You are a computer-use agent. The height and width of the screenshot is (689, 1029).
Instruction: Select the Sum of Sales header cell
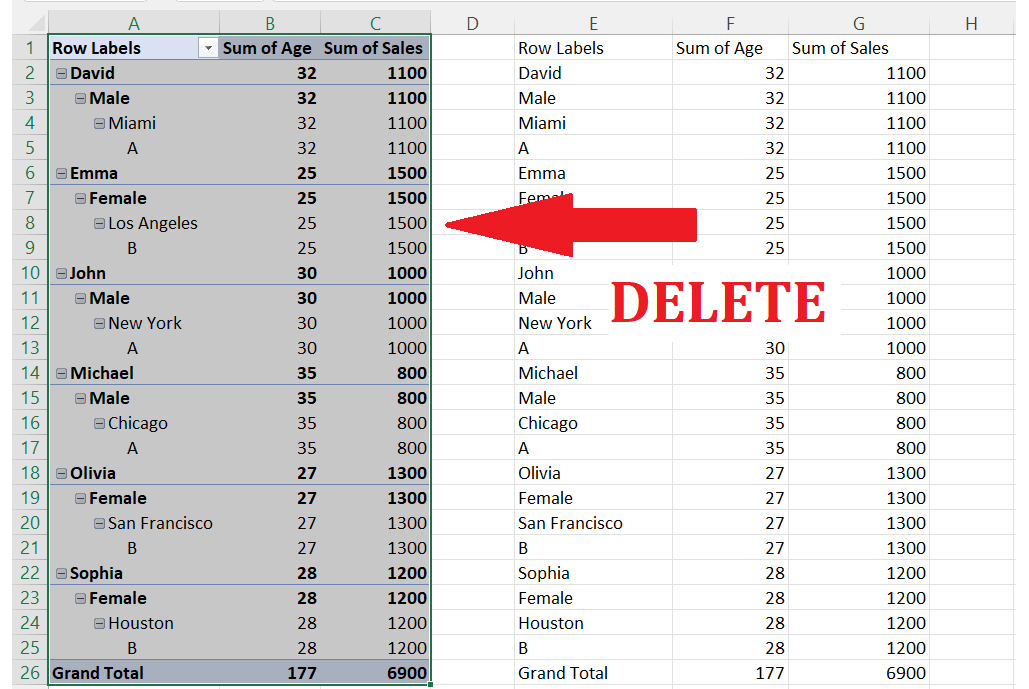tap(374, 47)
